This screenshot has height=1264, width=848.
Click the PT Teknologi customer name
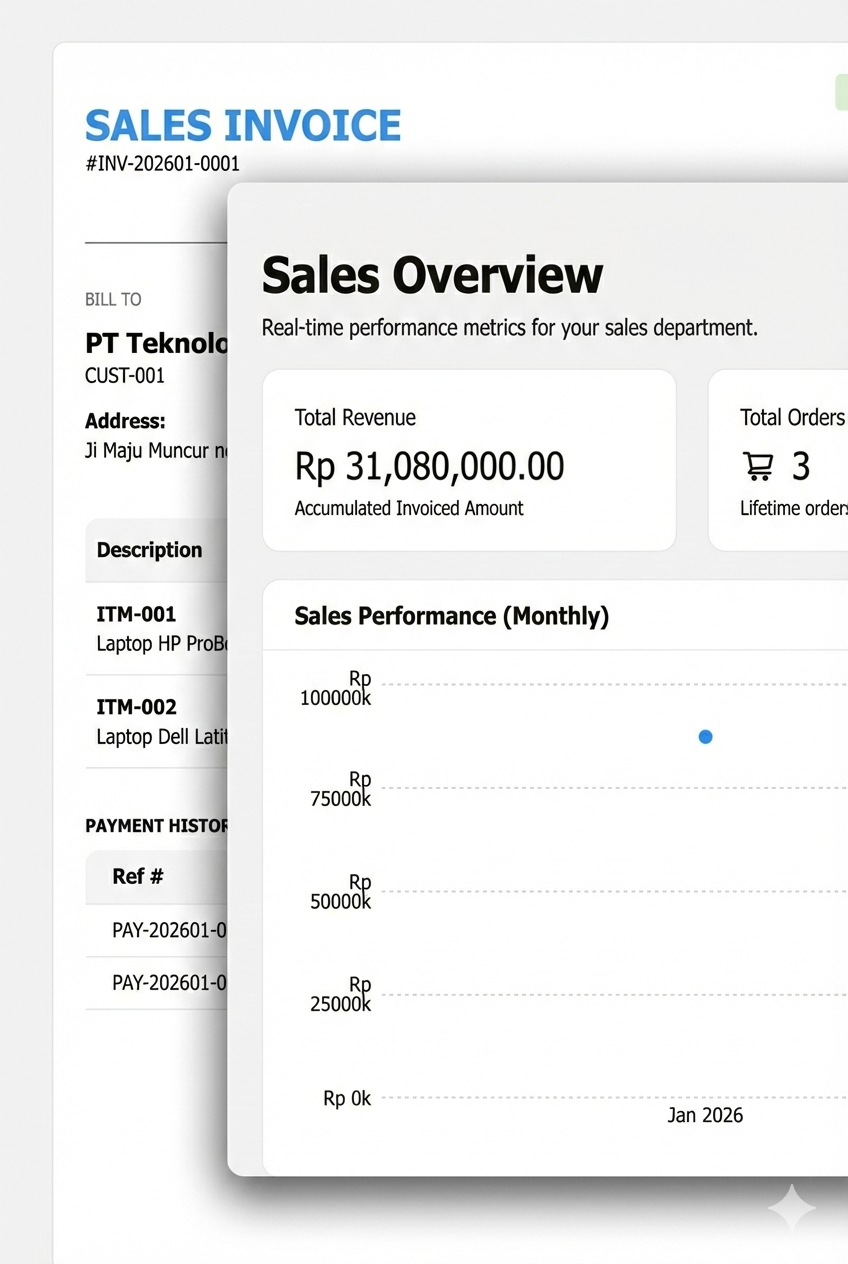[x=156, y=344]
